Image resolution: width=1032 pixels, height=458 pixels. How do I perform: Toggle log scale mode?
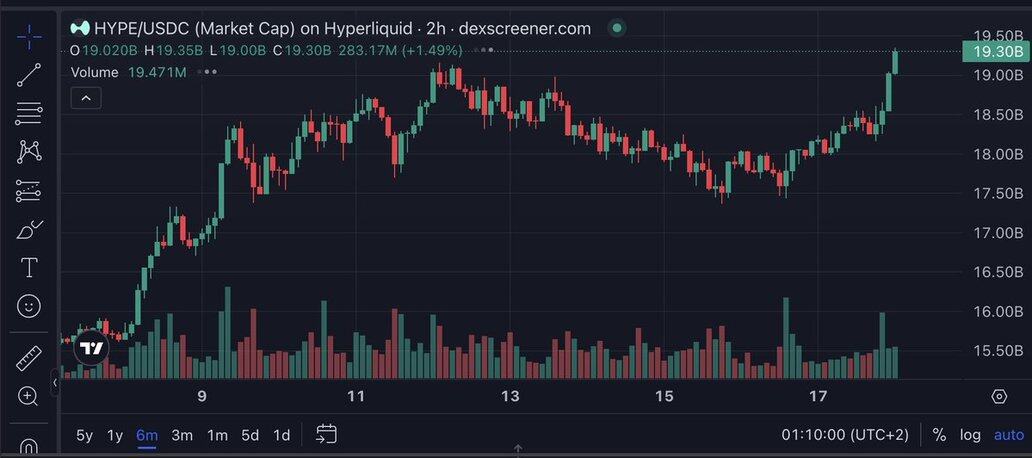pyautogui.click(x=970, y=435)
